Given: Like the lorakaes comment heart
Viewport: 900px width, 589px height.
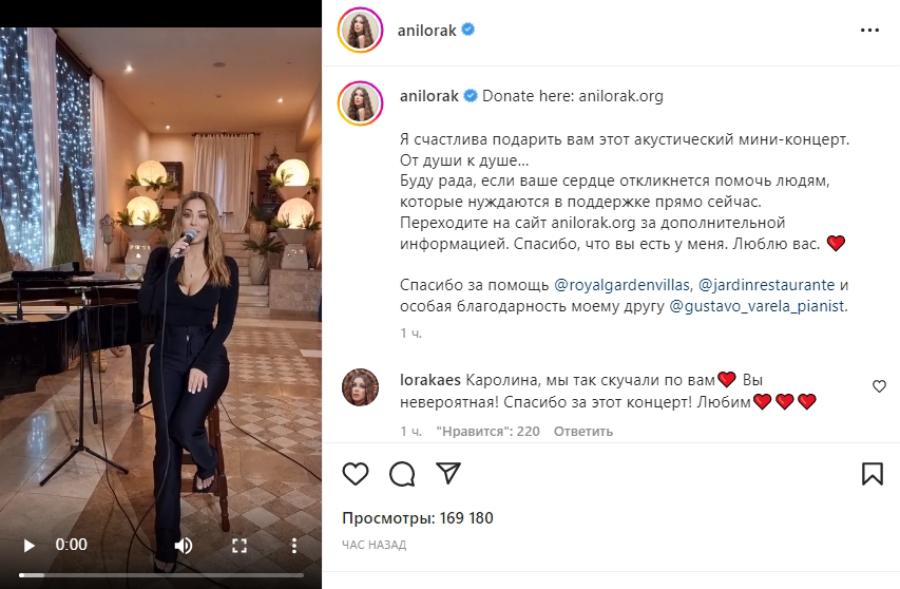Looking at the screenshot, I should click(x=879, y=386).
